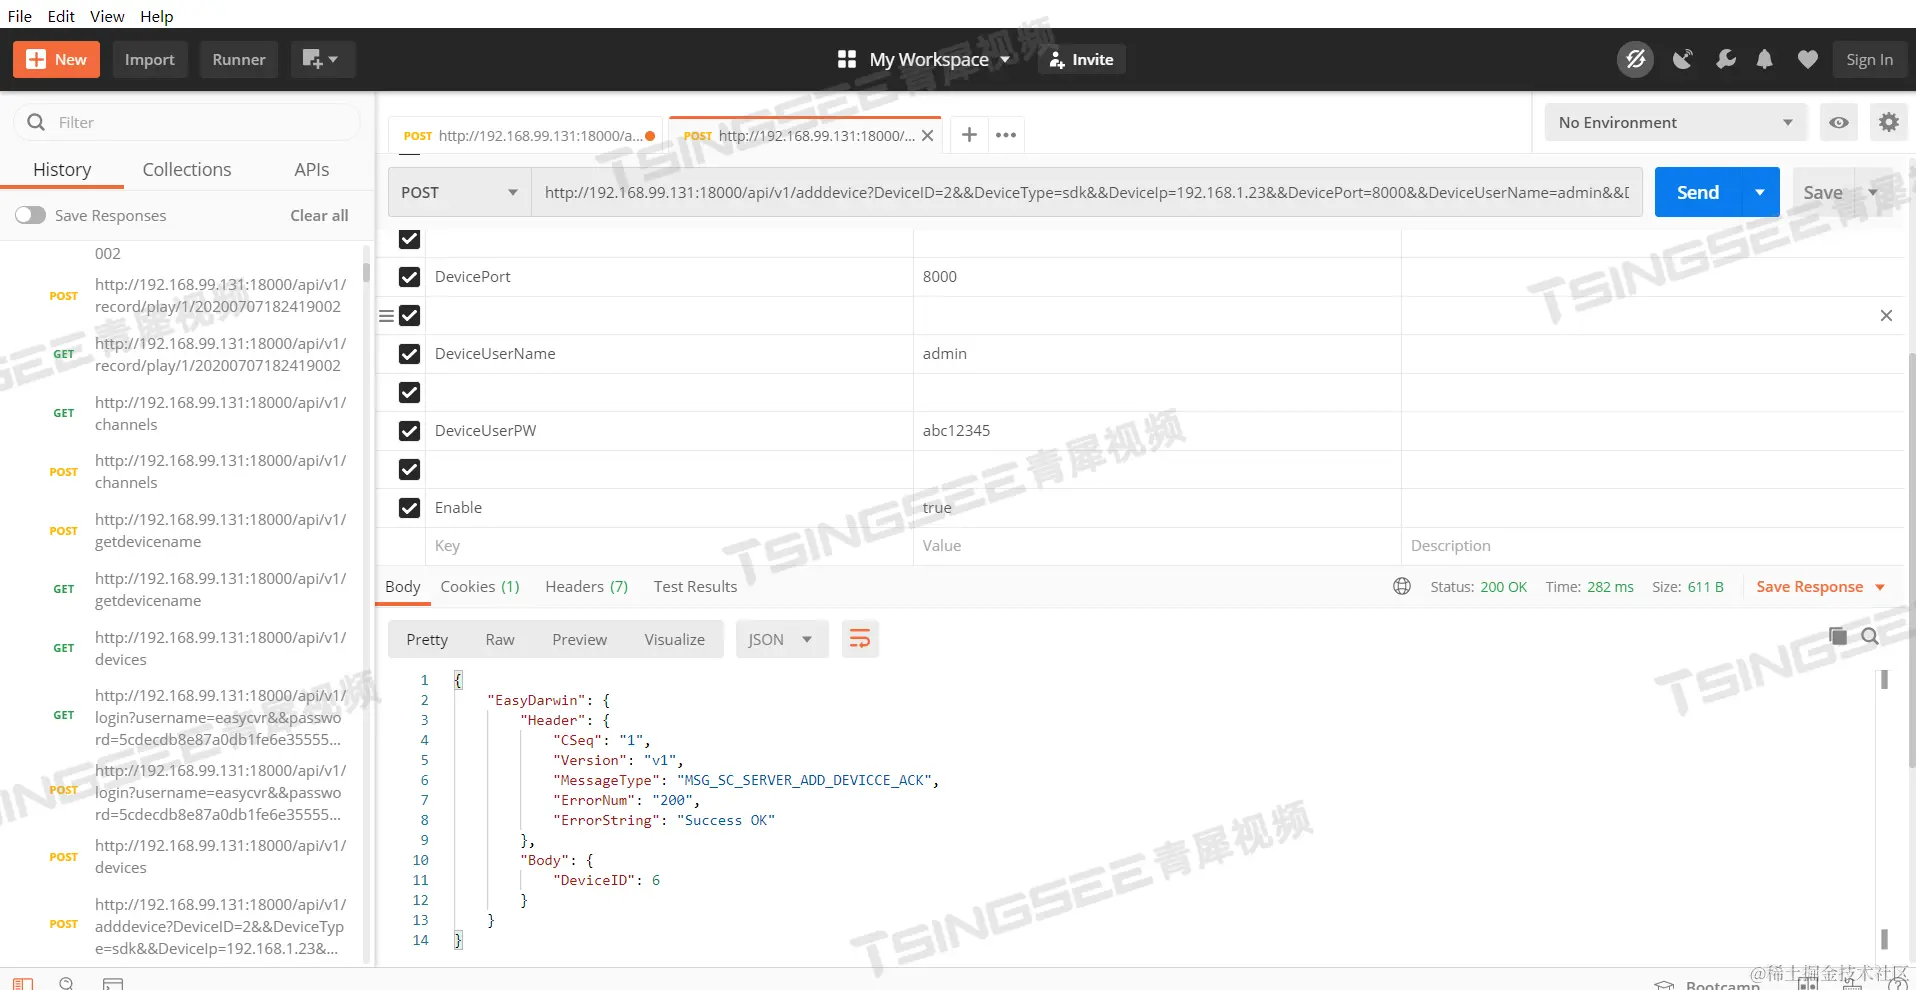Uncheck the empty row below DeviceUserPW
Viewport: 1916px width, 990px height.
pyautogui.click(x=409, y=470)
